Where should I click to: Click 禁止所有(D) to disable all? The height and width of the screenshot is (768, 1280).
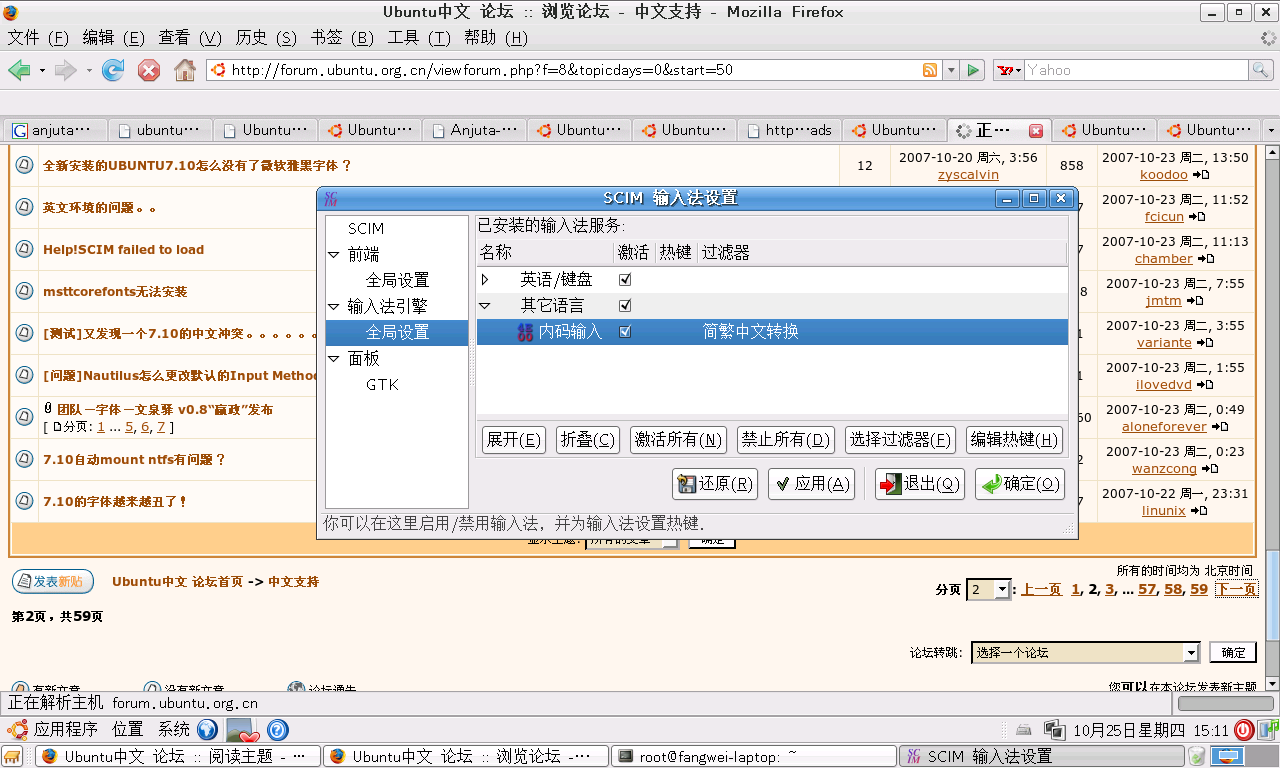(785, 440)
